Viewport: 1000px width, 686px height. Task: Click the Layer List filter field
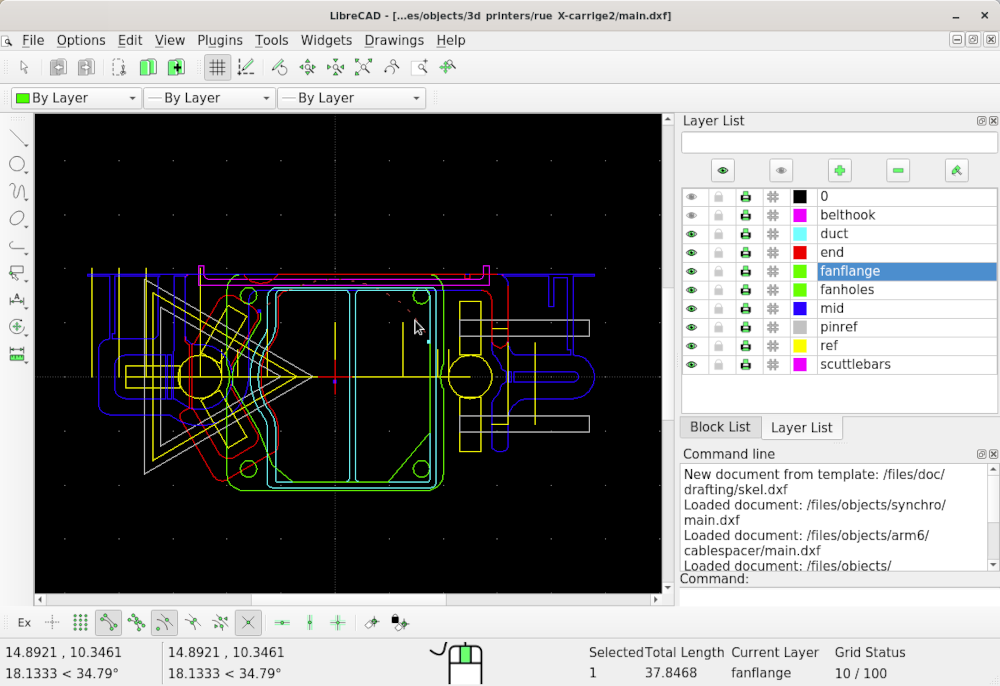[x=838, y=142]
